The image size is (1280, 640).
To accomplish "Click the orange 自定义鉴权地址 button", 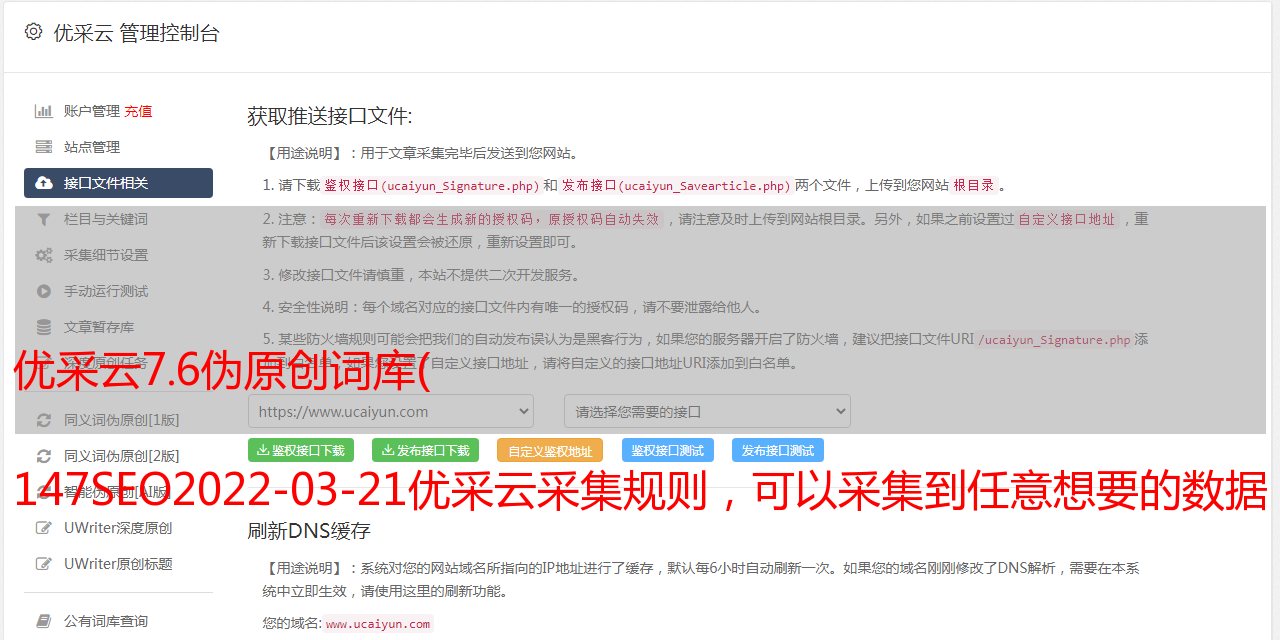I will [550, 450].
